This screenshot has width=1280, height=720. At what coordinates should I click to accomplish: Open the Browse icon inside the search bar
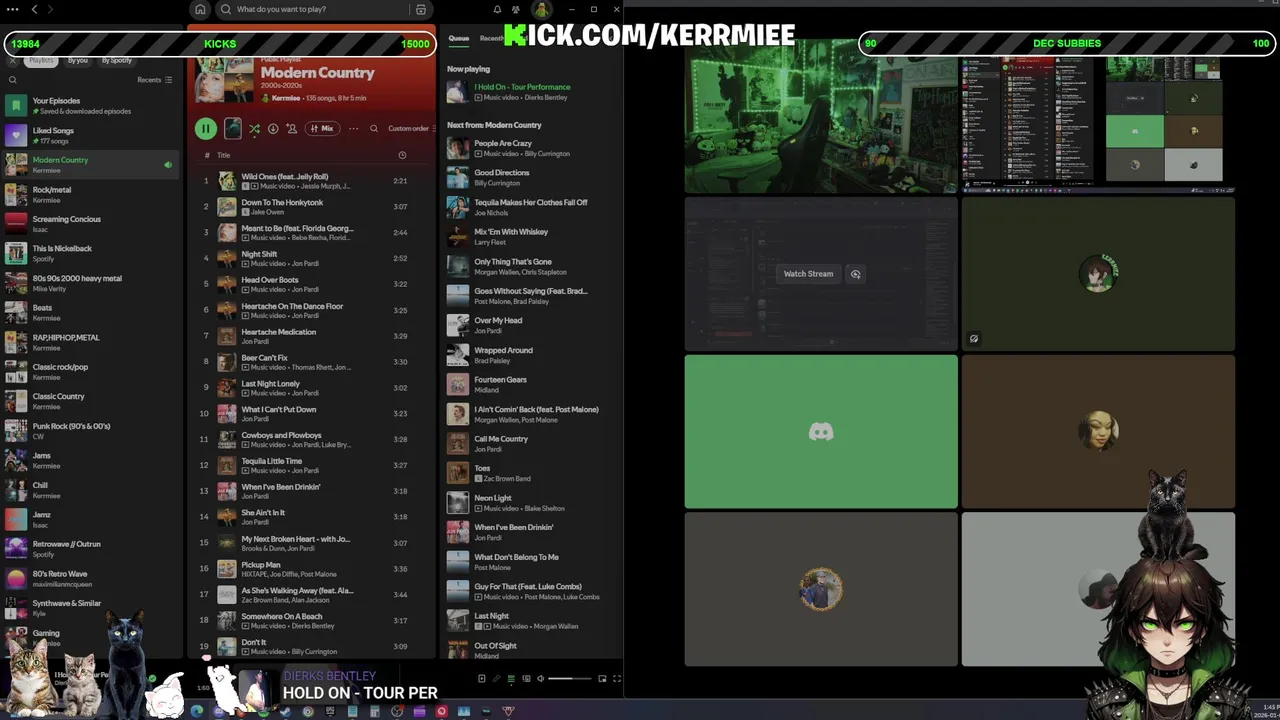[x=421, y=9]
